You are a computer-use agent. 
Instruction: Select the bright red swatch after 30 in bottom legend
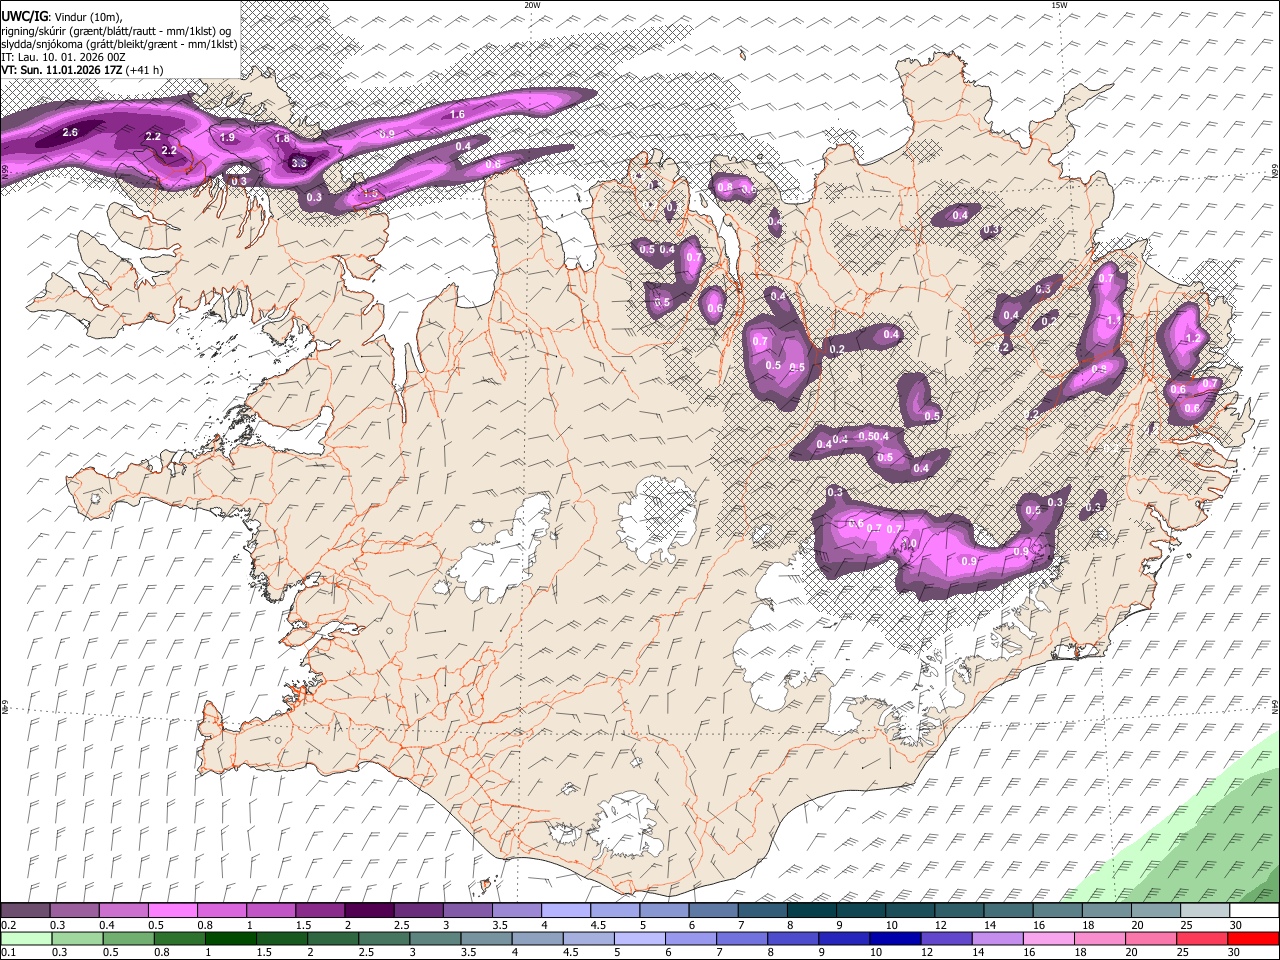click(x=1252, y=938)
